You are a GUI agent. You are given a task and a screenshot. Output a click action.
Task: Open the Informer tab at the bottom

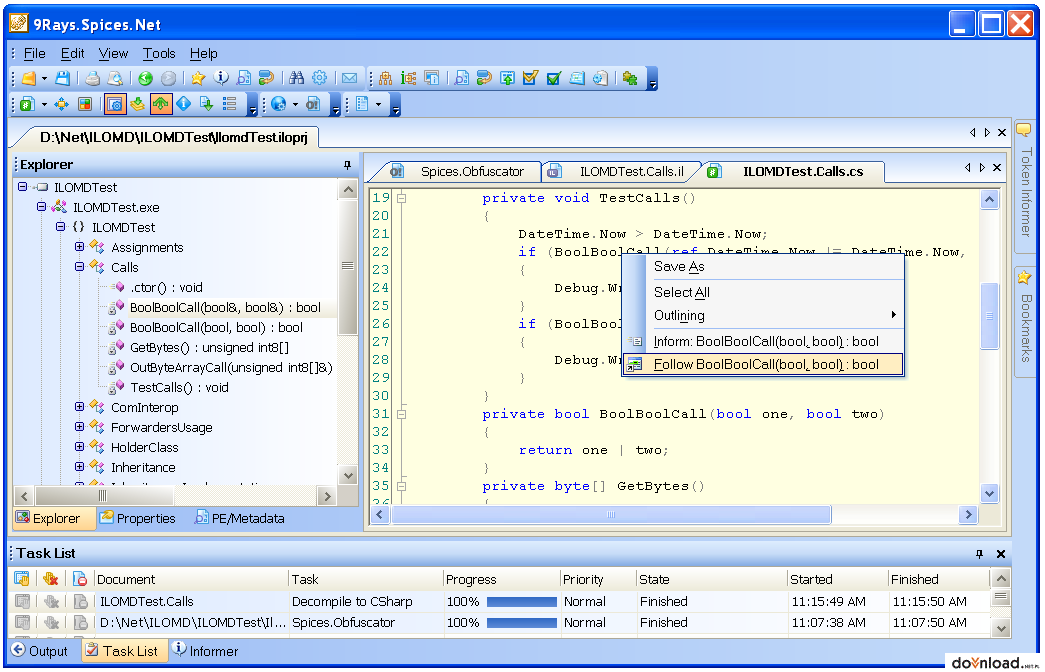(x=205, y=651)
